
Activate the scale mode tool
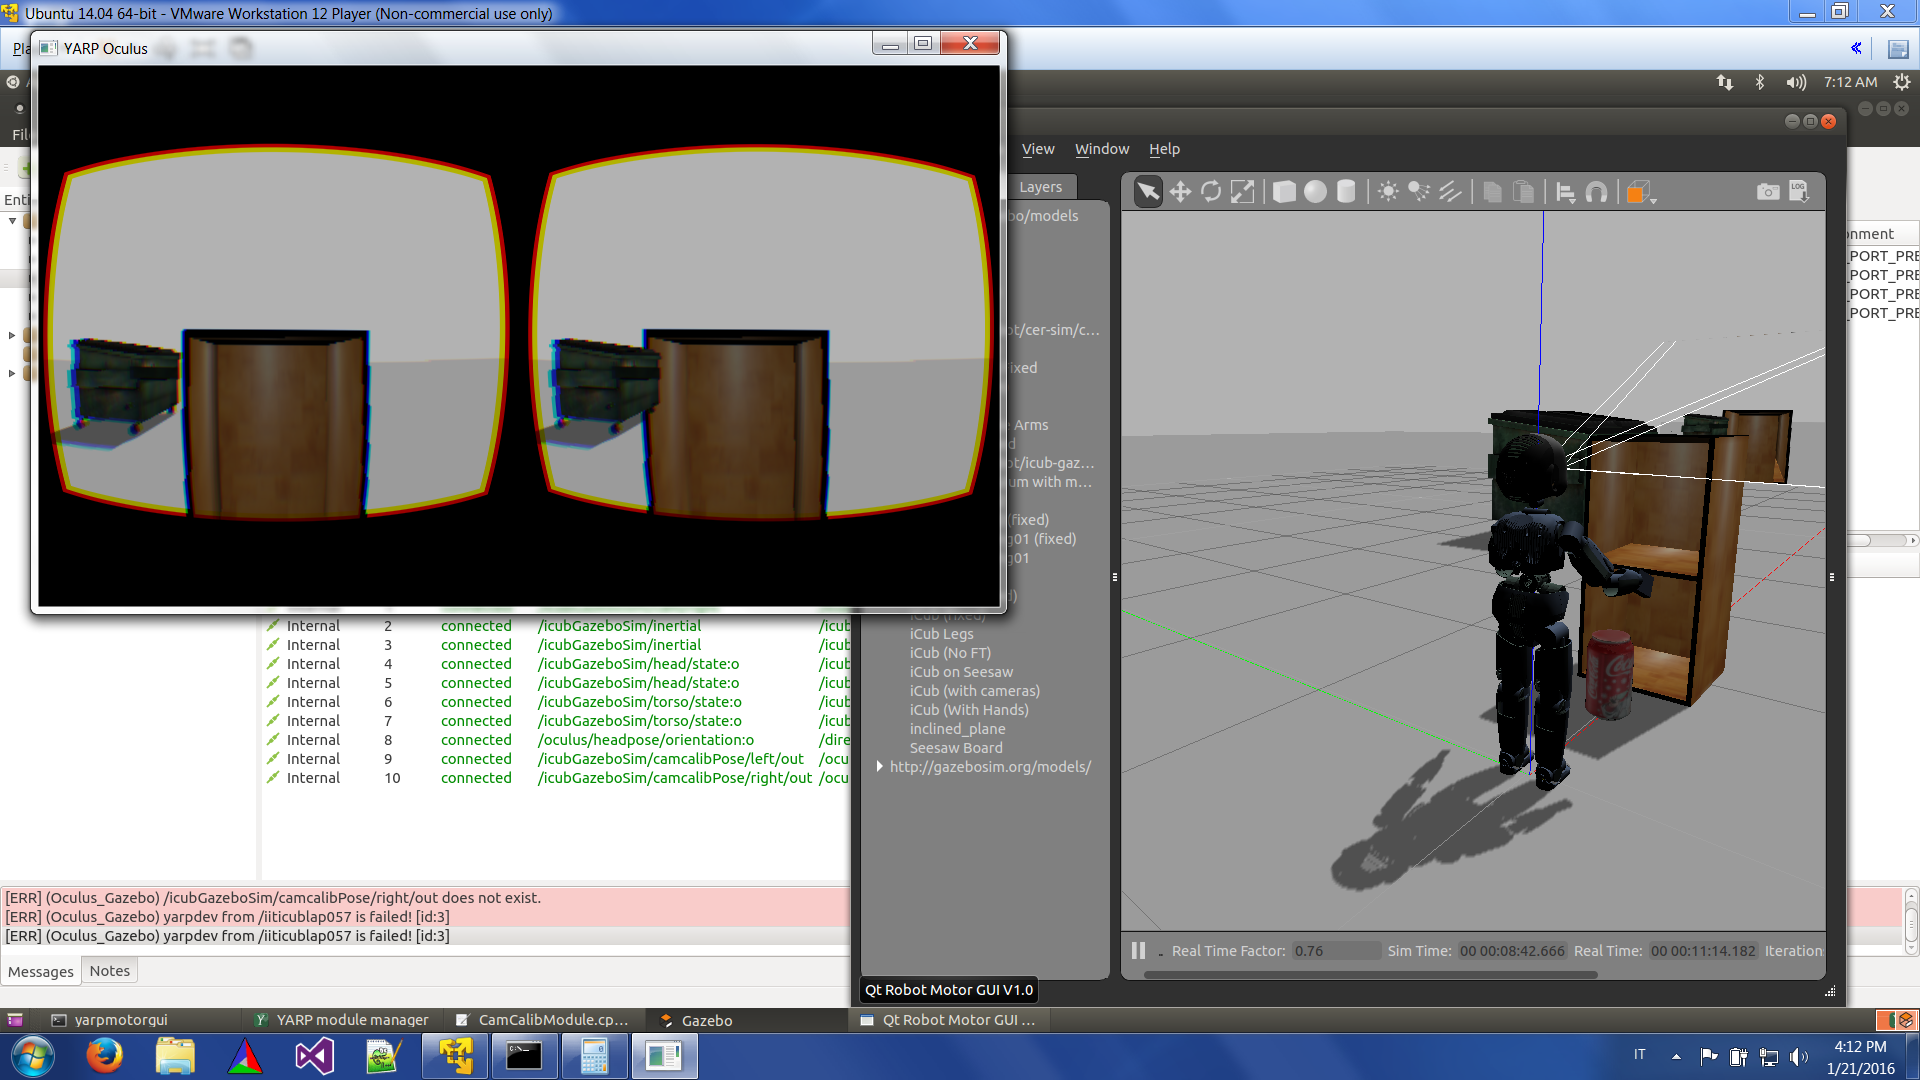tap(1242, 192)
